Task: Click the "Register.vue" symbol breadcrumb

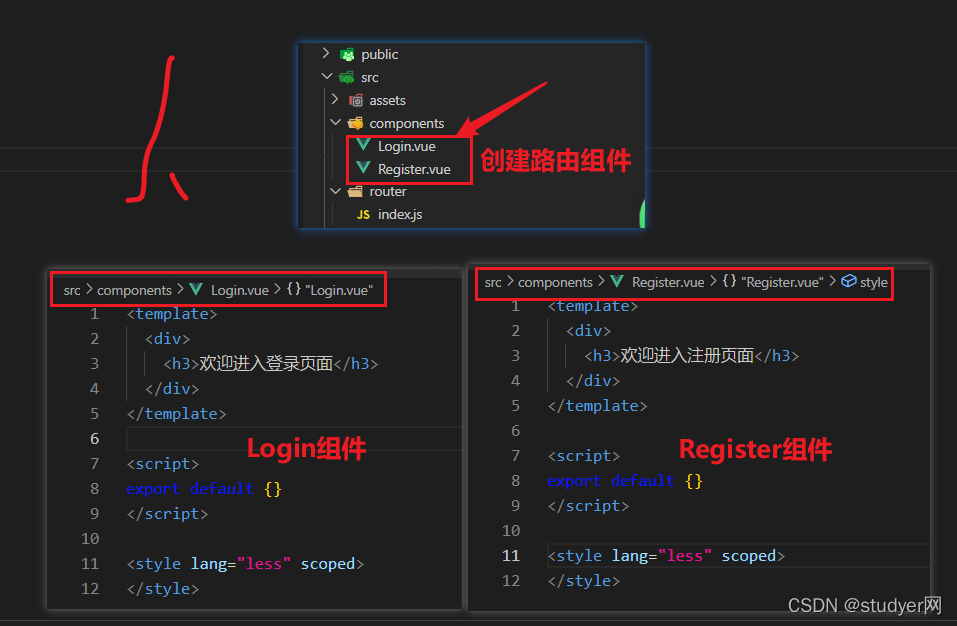Action: [x=782, y=282]
